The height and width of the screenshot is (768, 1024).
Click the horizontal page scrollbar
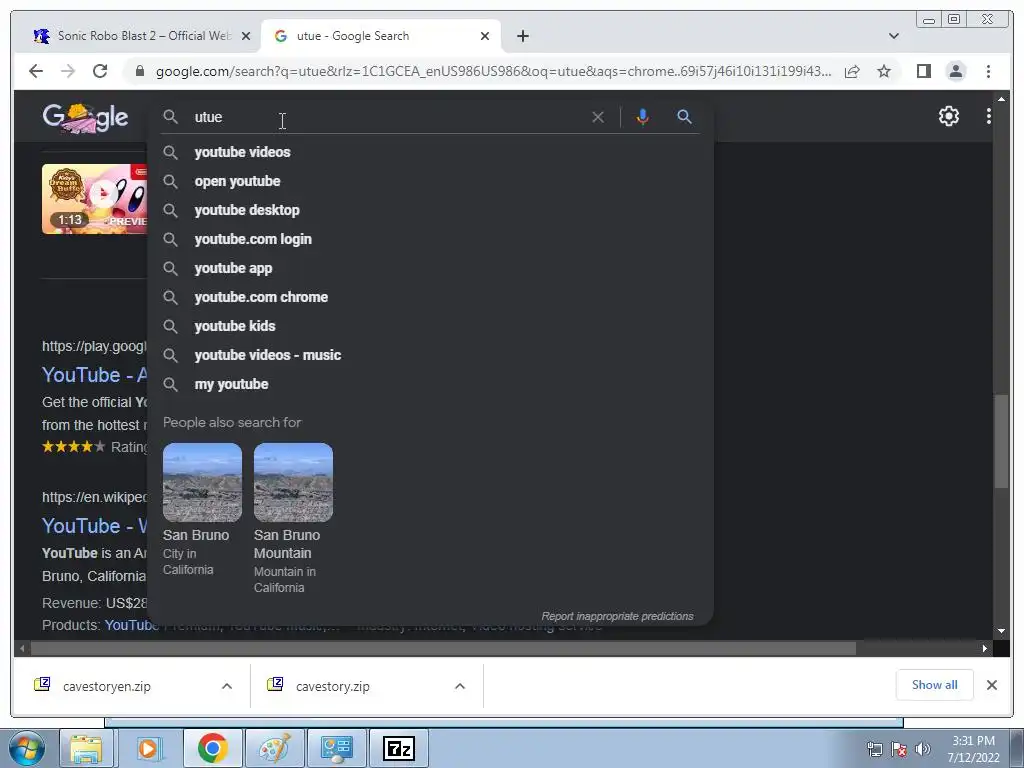(444, 648)
